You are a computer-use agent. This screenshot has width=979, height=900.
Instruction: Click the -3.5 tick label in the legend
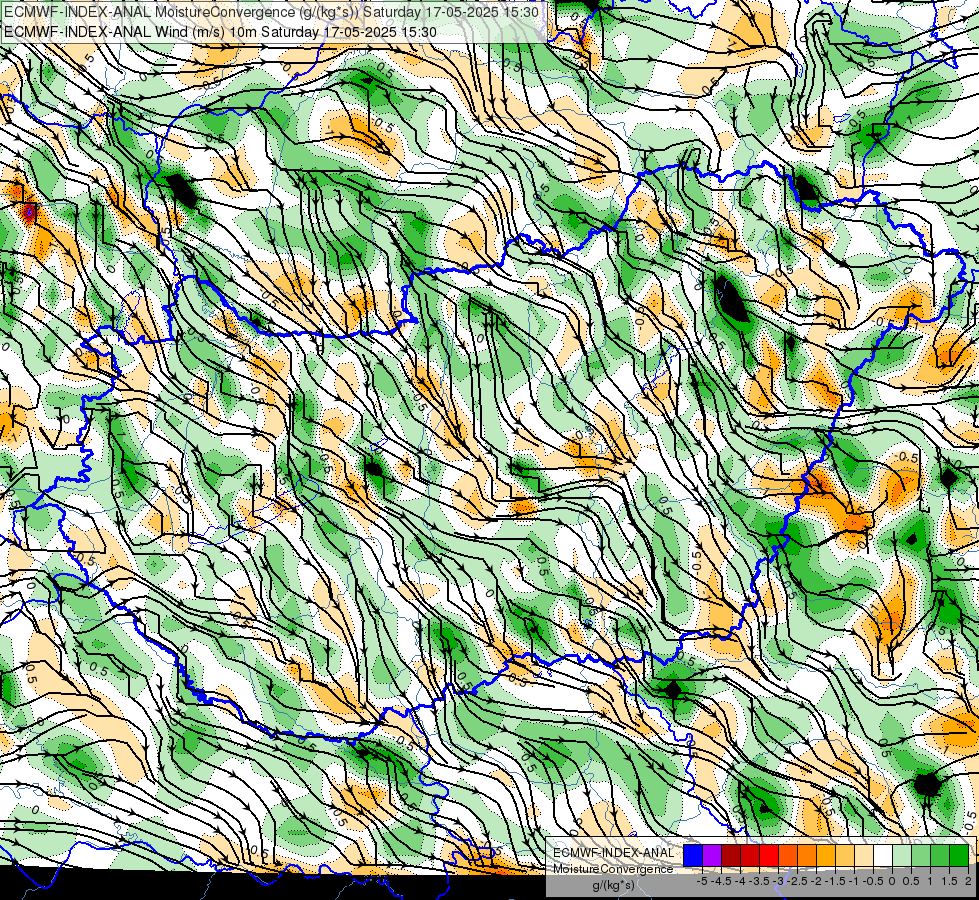point(759,881)
